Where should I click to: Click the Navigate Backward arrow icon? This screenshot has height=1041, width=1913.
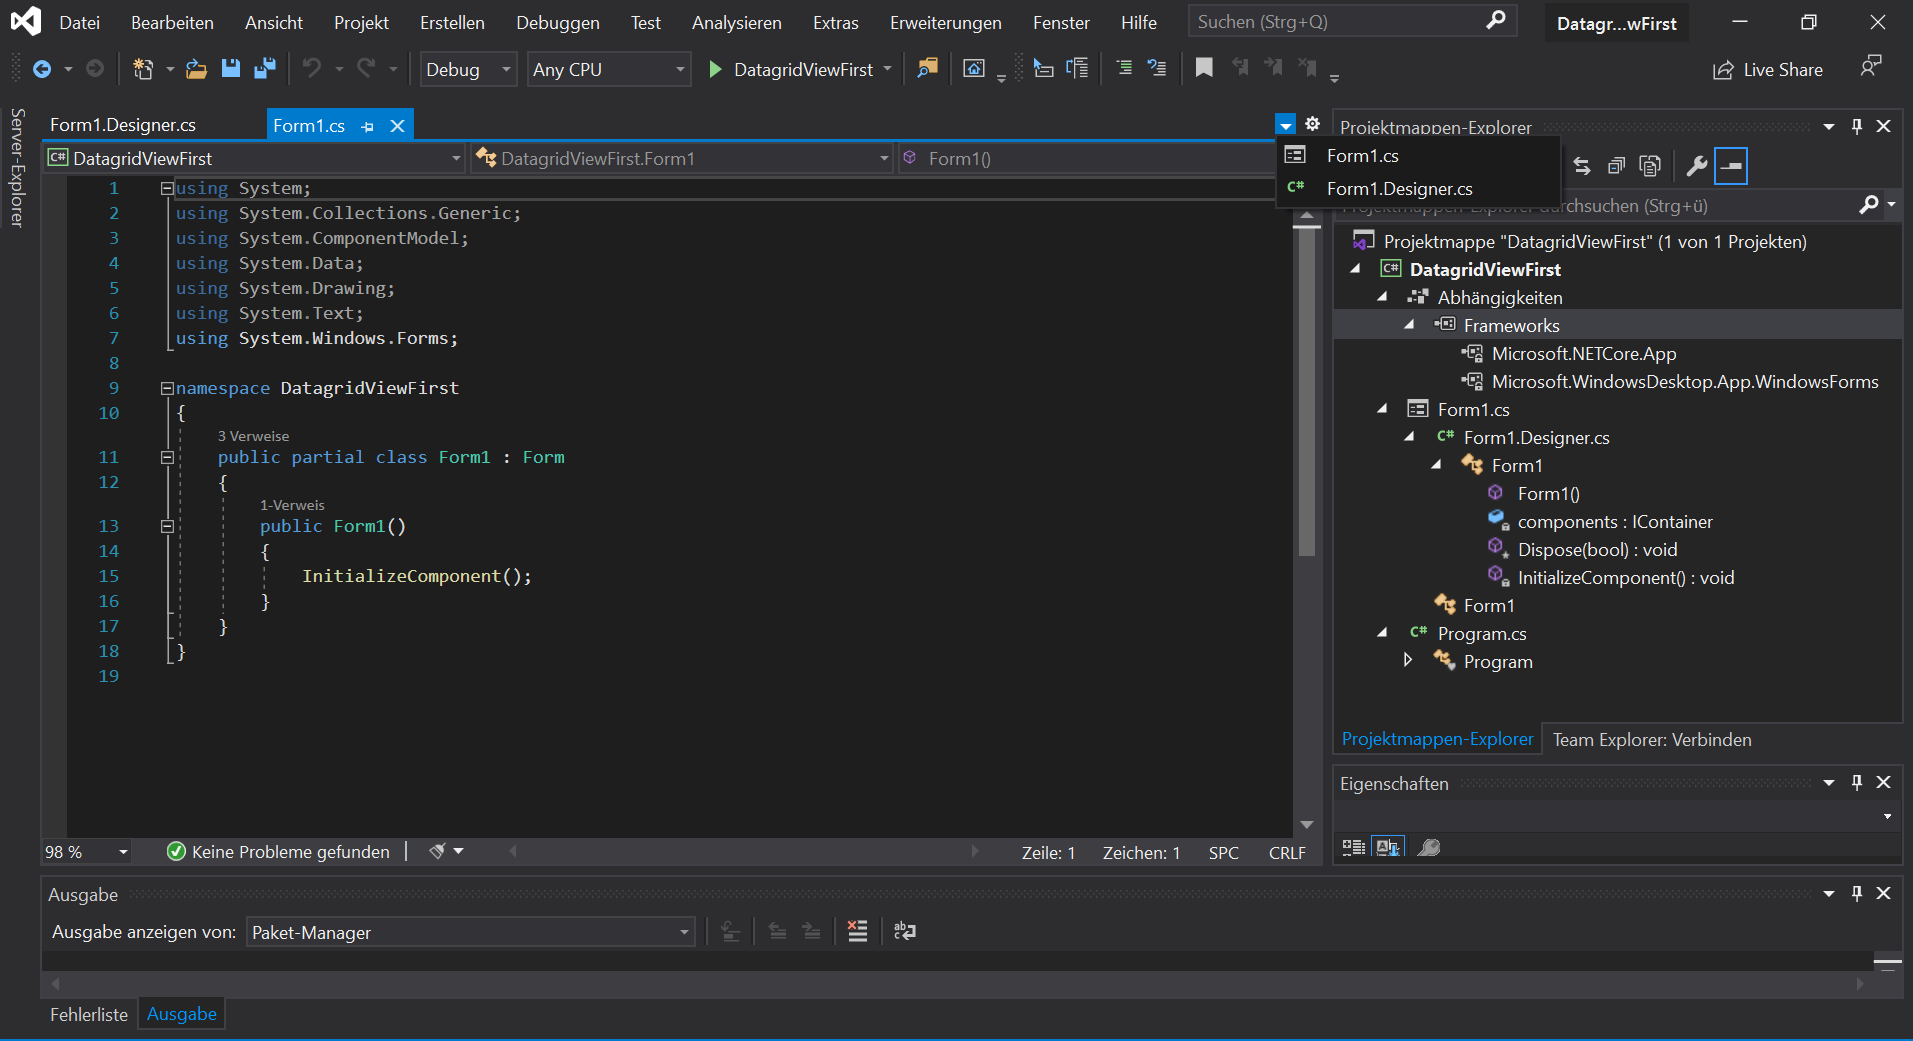41,68
